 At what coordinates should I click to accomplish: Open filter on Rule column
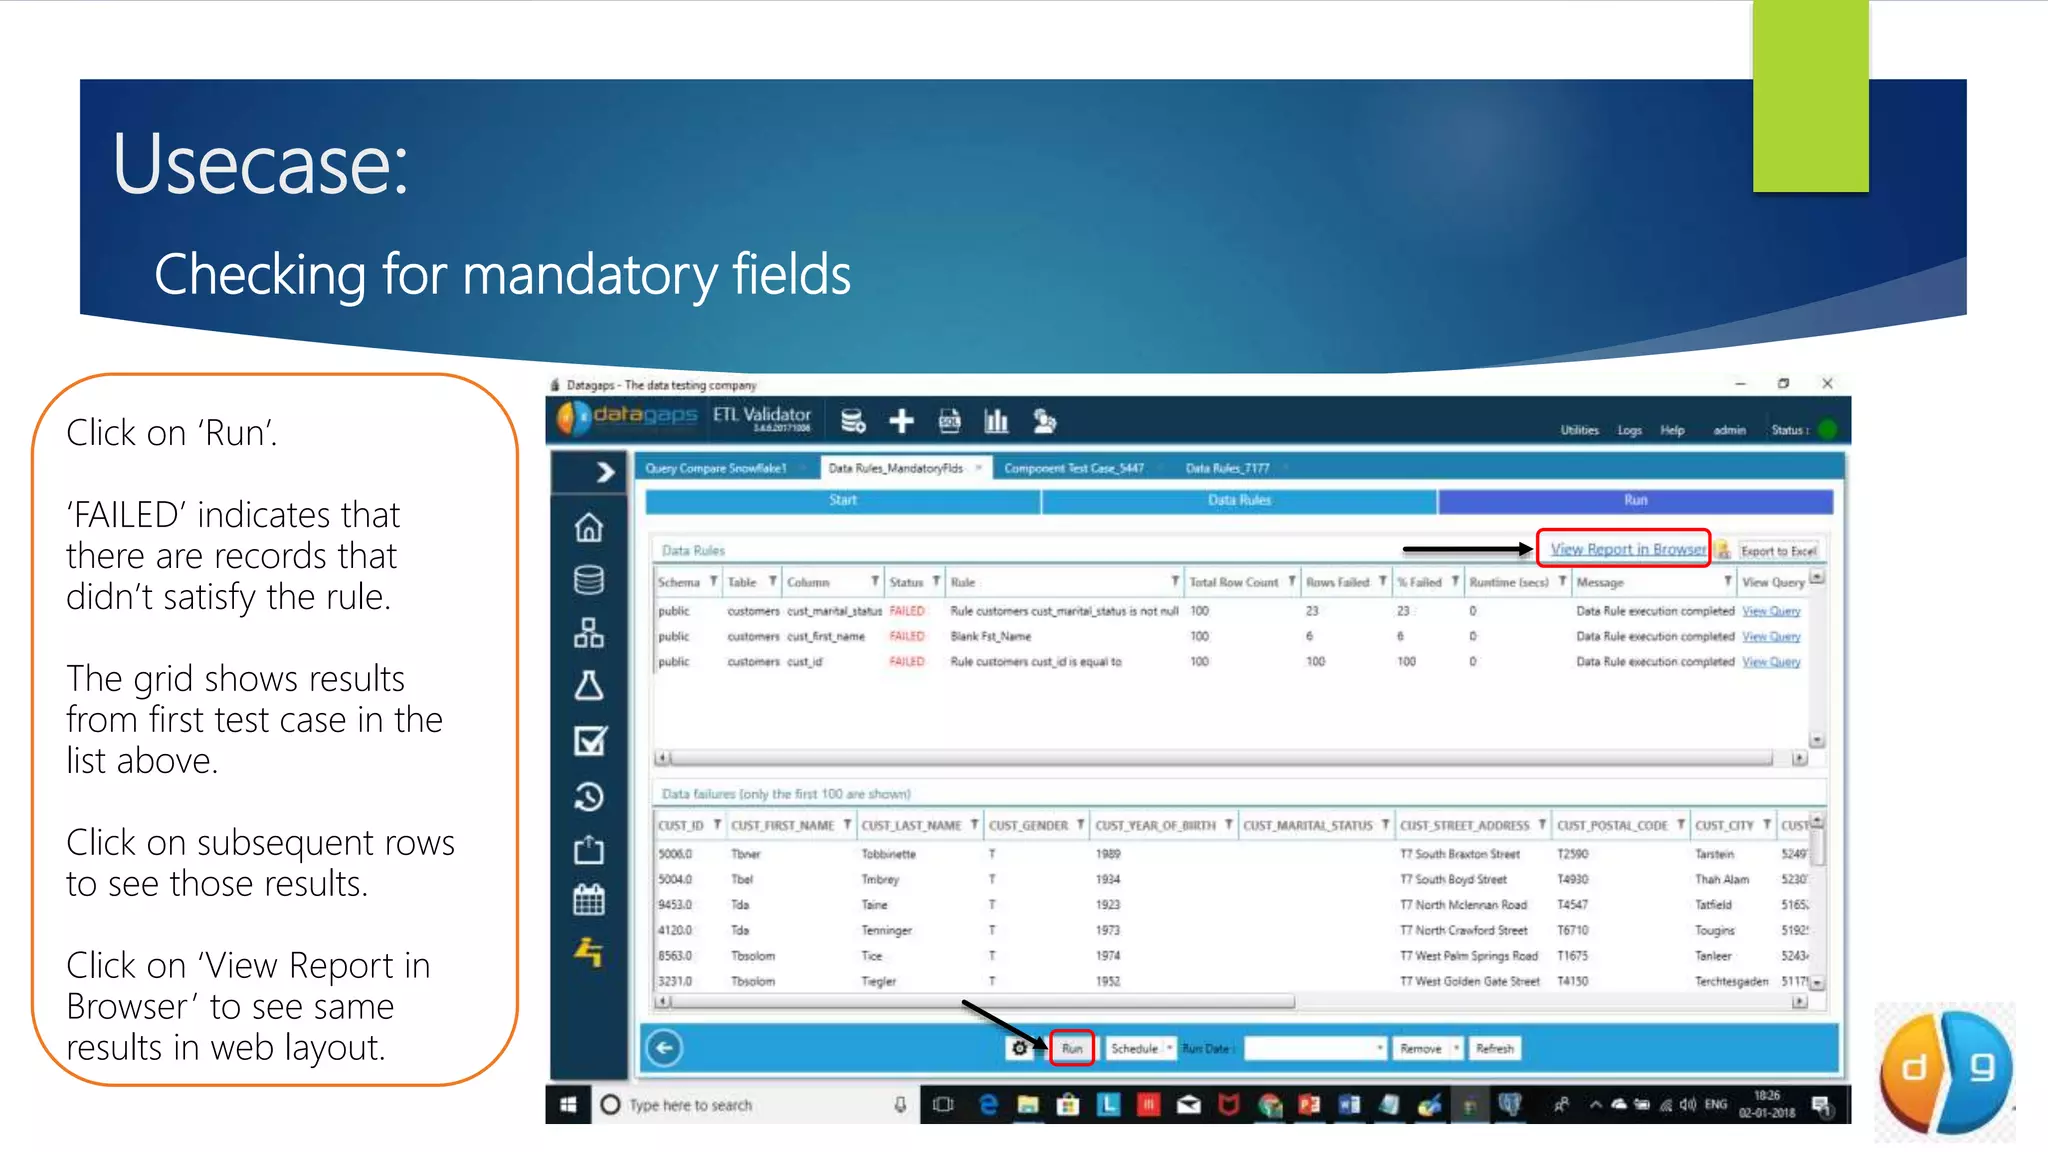[x=1175, y=582]
